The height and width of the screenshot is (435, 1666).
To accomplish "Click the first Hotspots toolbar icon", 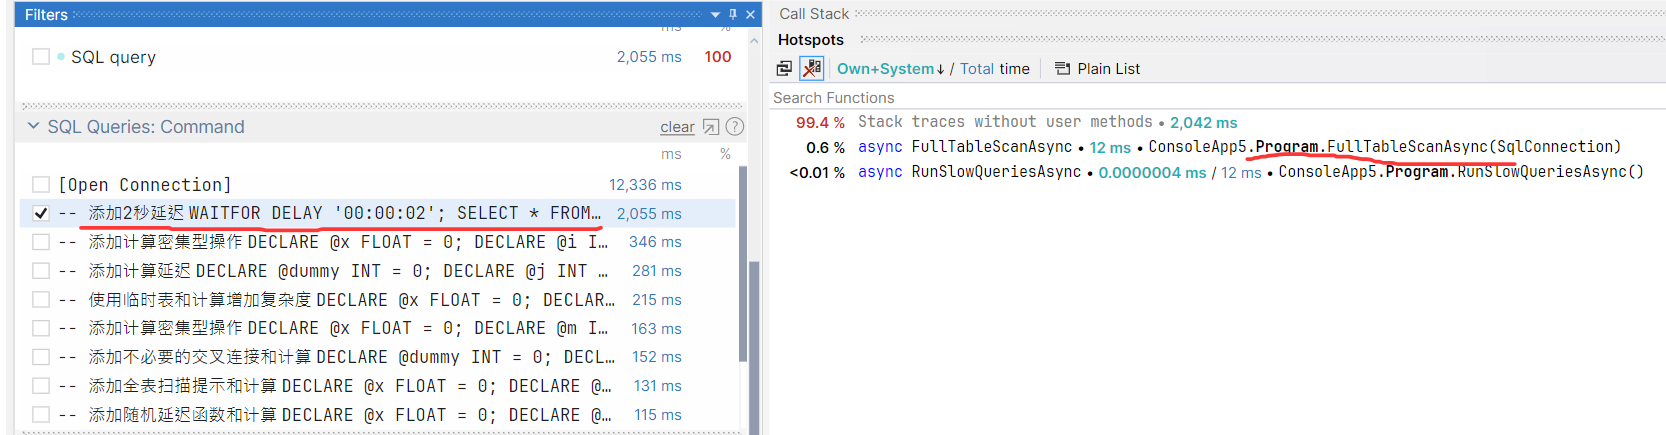I will pos(784,69).
